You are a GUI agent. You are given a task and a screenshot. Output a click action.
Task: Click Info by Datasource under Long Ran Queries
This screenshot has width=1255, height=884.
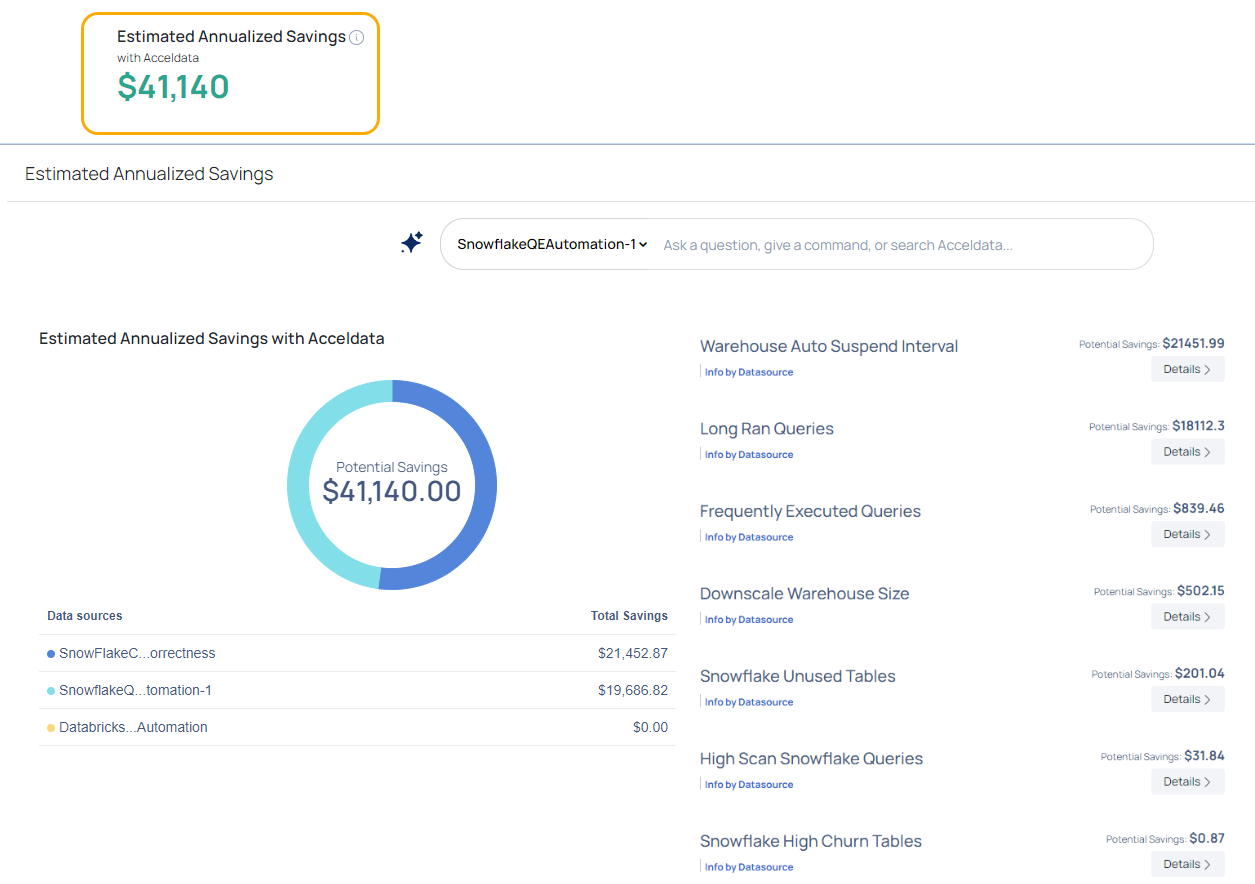click(x=749, y=455)
